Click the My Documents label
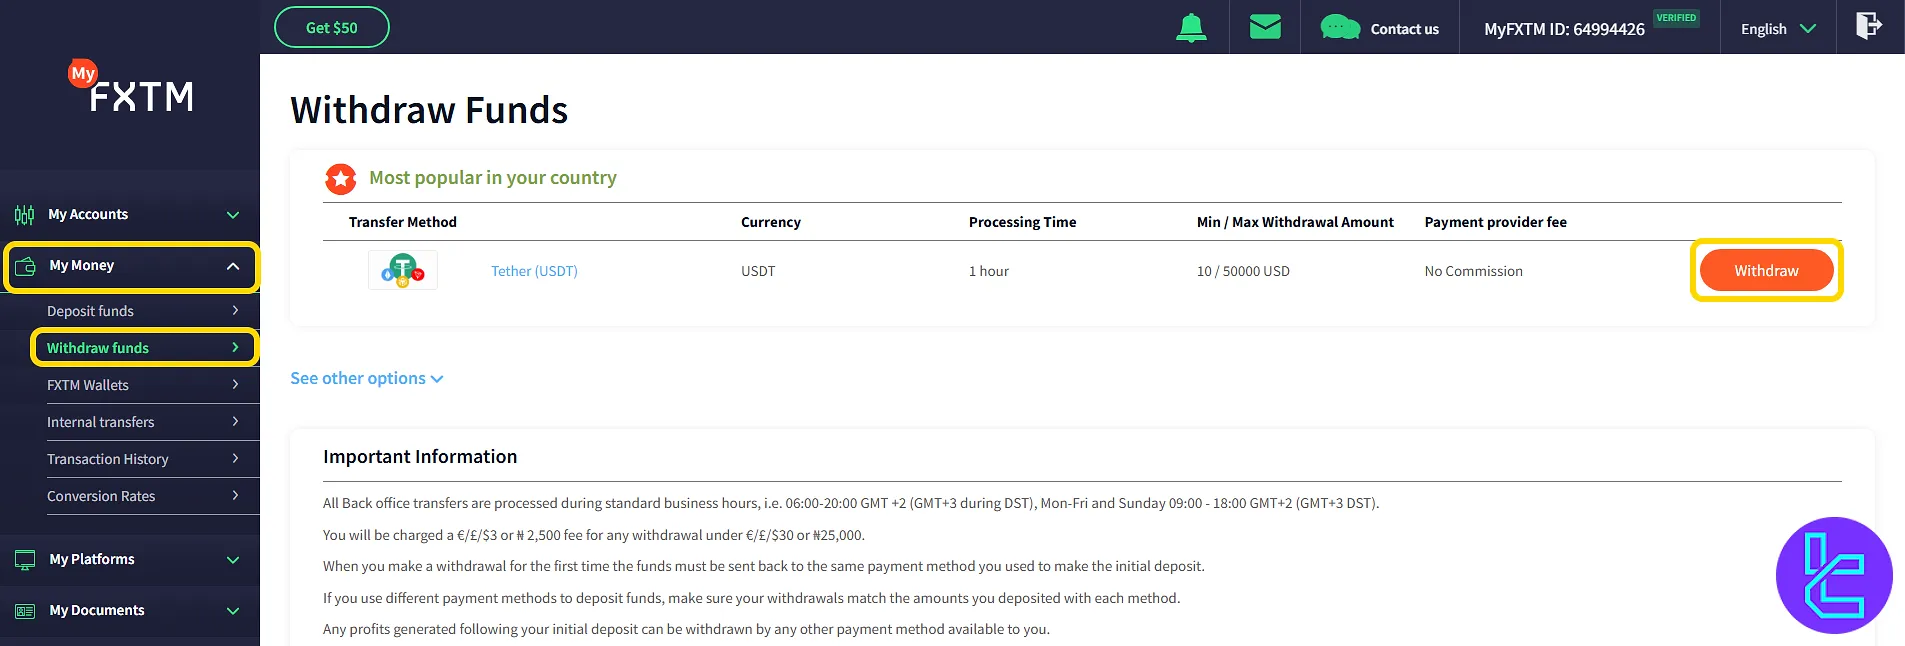Viewport: 1905px width, 646px height. [97, 610]
